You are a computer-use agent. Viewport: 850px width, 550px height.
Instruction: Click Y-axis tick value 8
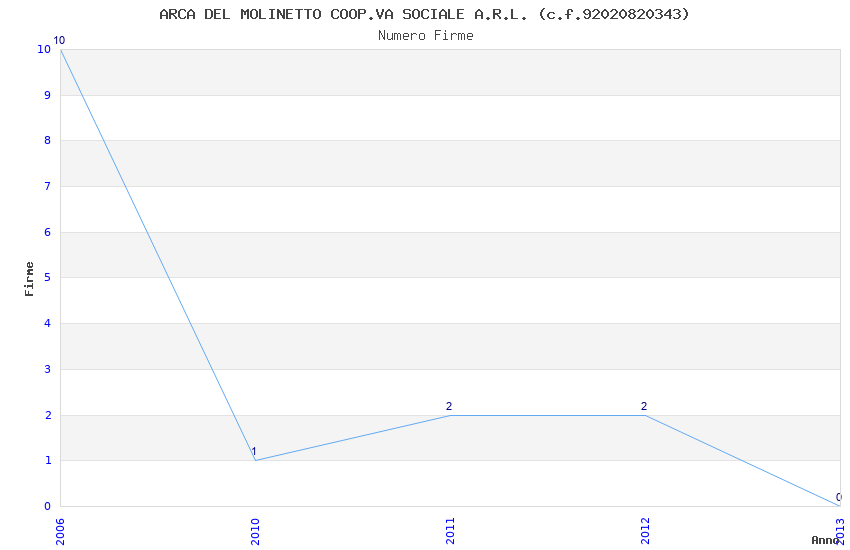48,140
